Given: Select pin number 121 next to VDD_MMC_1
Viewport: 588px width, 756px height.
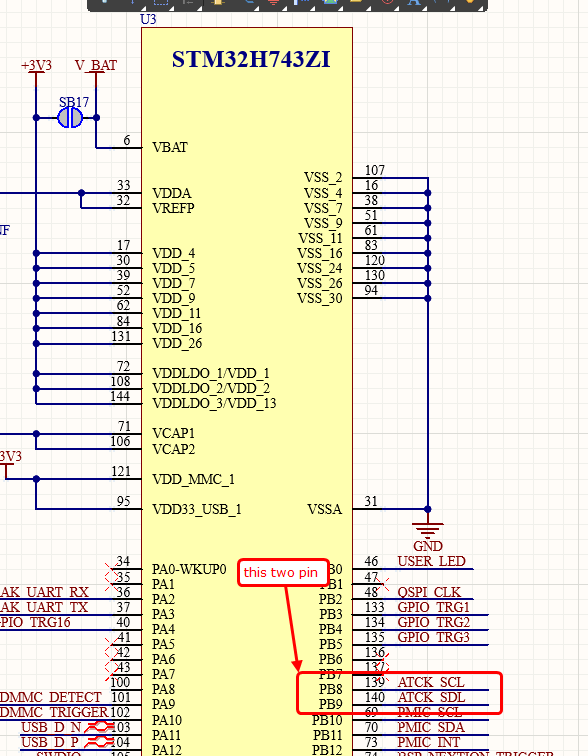Looking at the screenshot, I should [121, 471].
